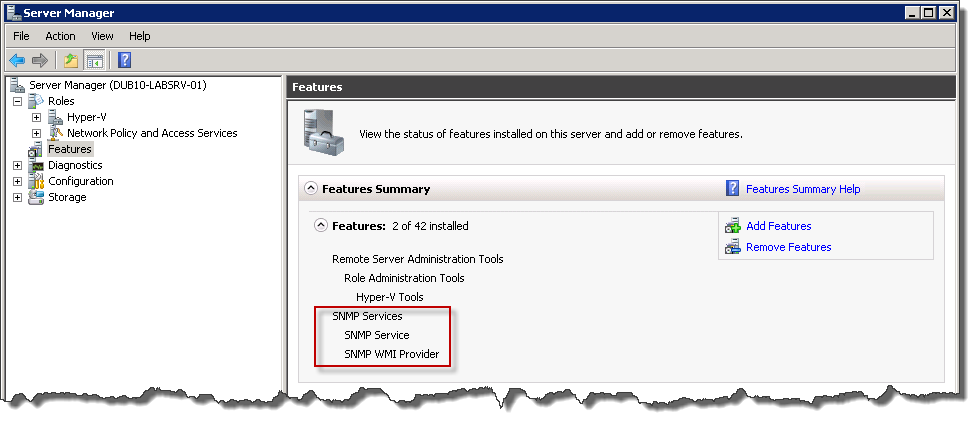Select the Roles label in tree
The height and width of the screenshot is (431, 976).
point(61,101)
